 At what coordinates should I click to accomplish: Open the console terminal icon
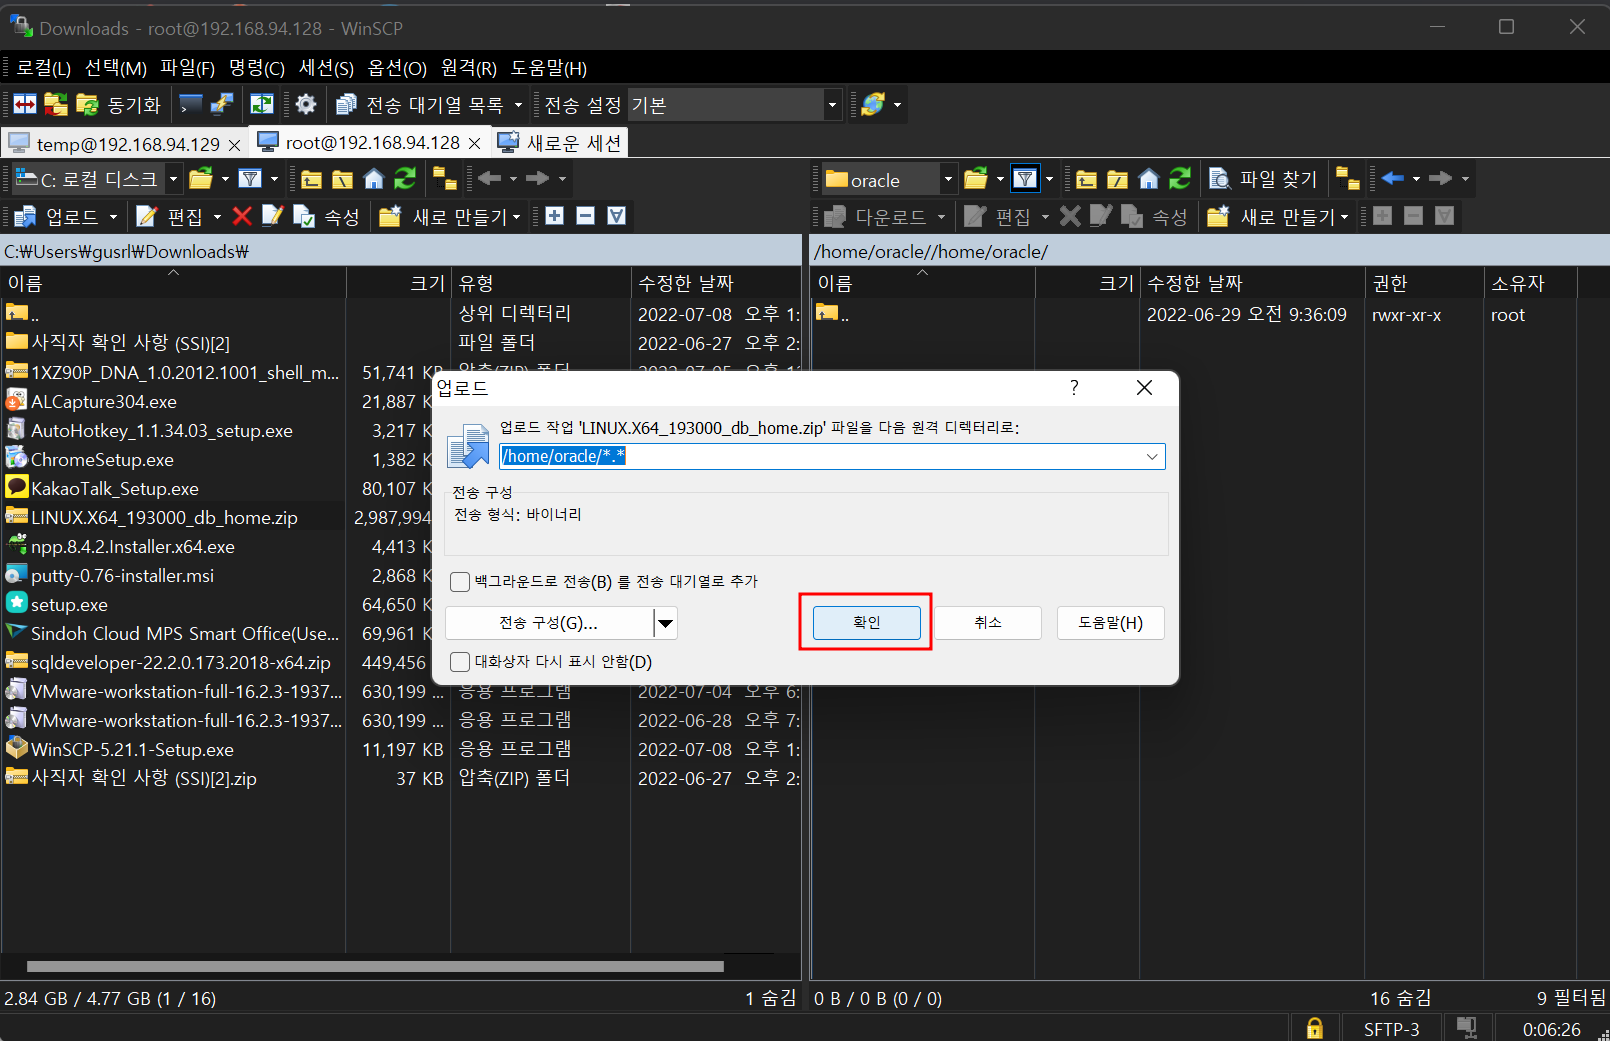click(x=191, y=105)
